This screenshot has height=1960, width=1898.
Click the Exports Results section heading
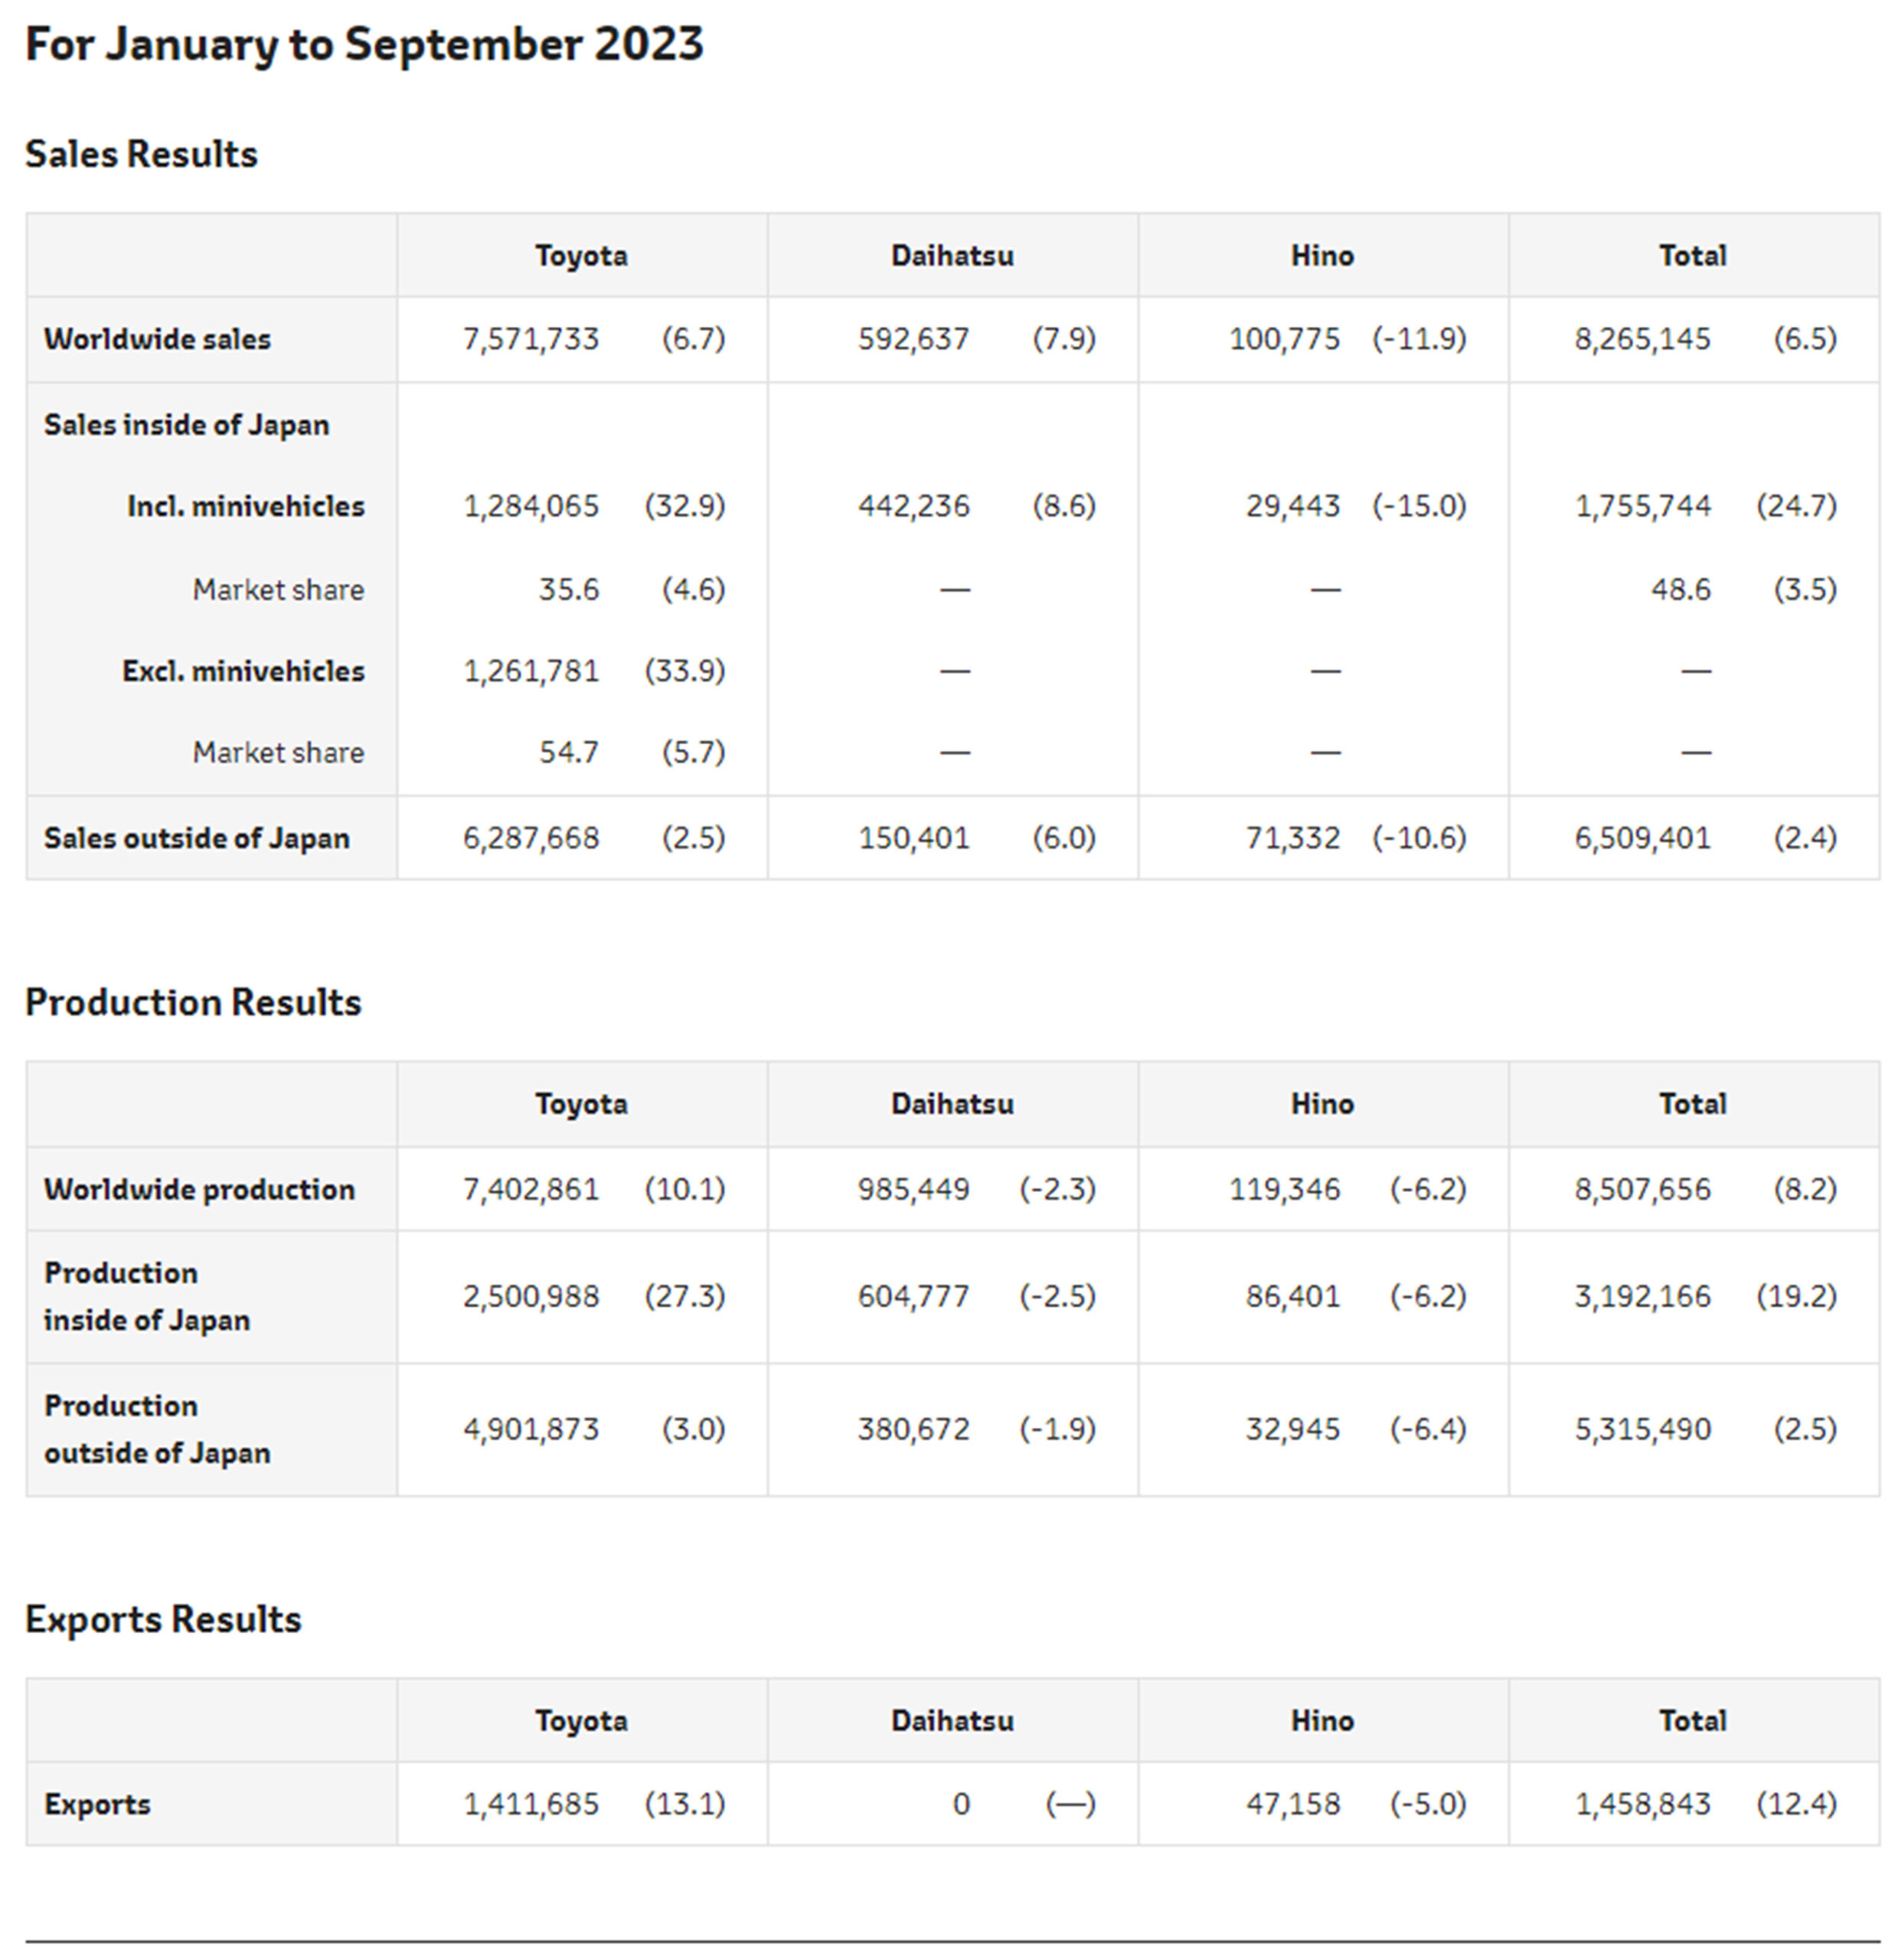[x=163, y=1619]
